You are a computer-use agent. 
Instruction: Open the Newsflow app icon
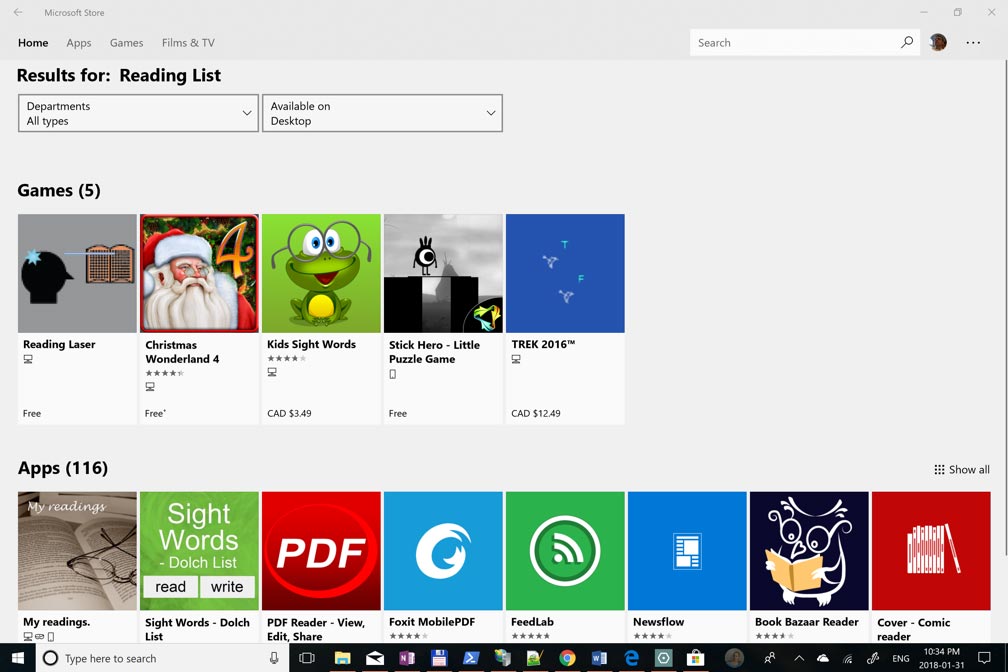(x=687, y=551)
